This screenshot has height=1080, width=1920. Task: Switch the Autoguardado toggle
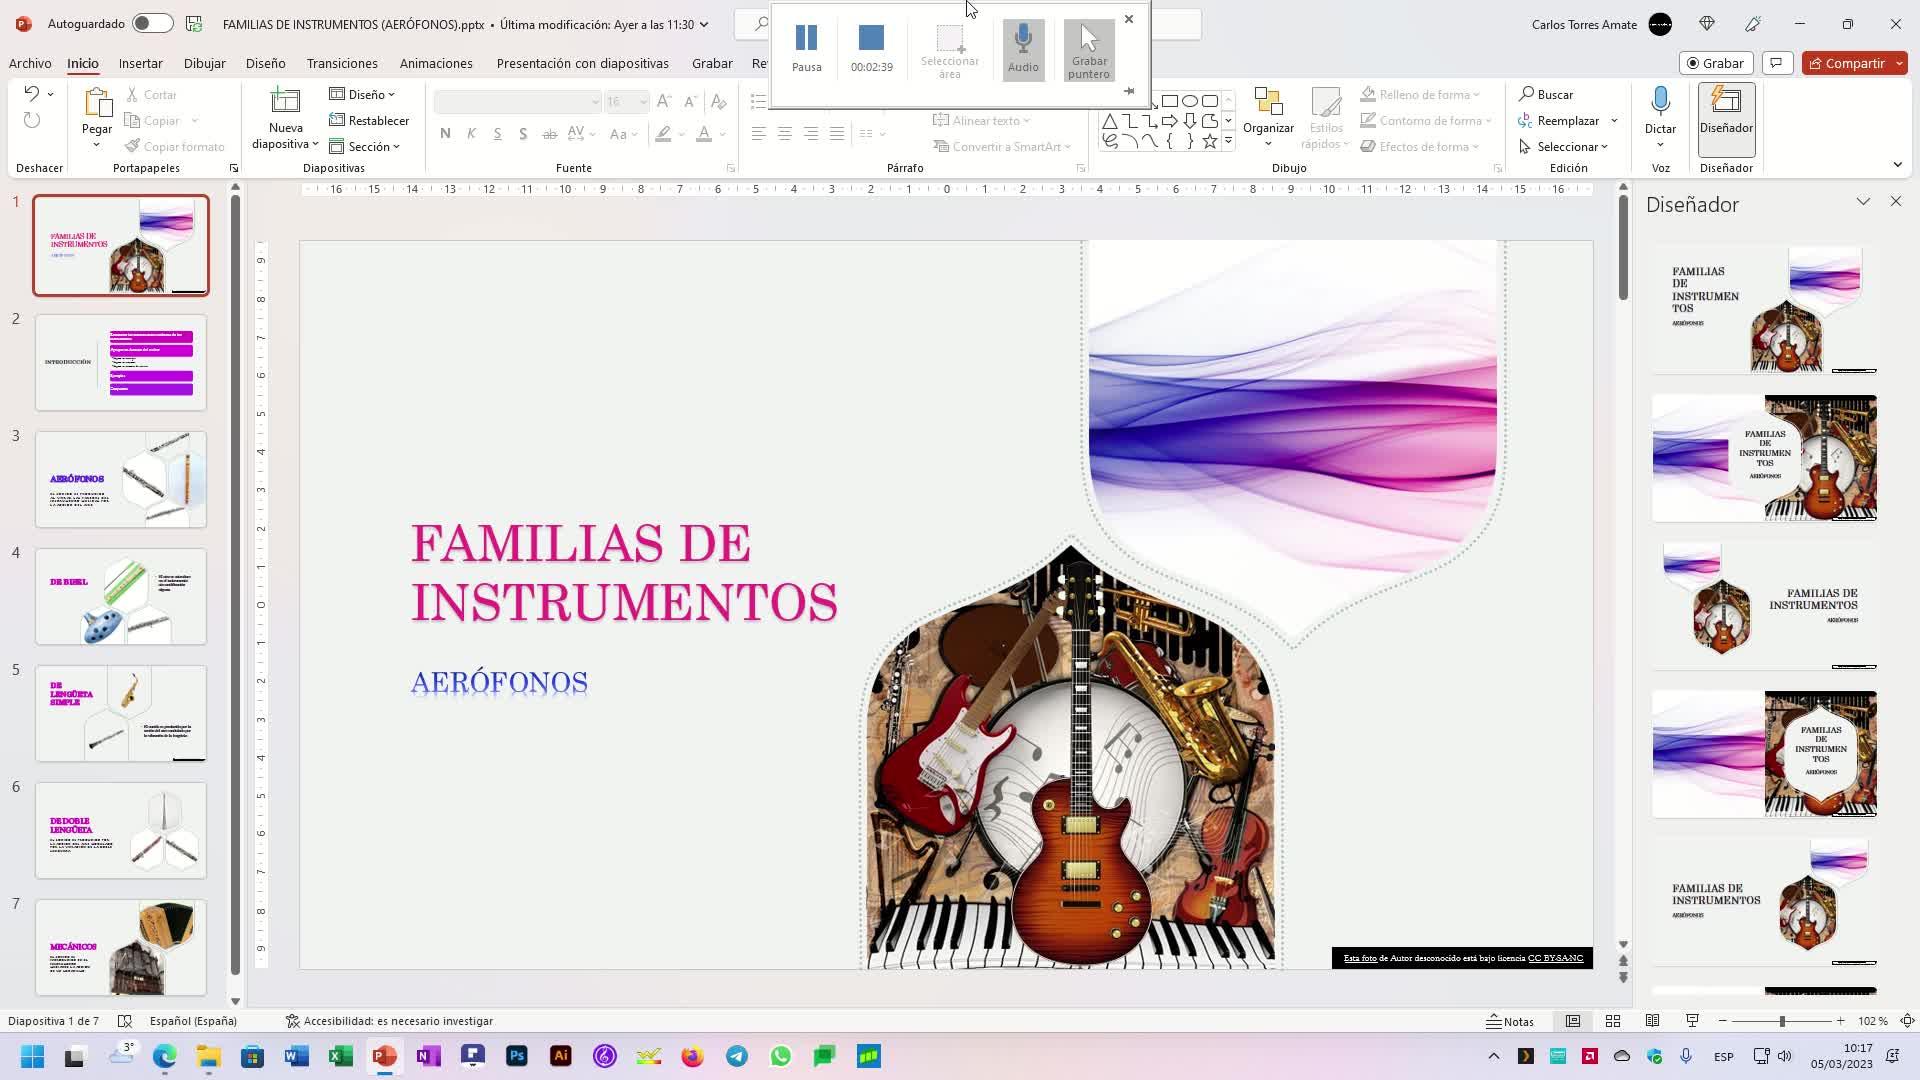tap(152, 23)
